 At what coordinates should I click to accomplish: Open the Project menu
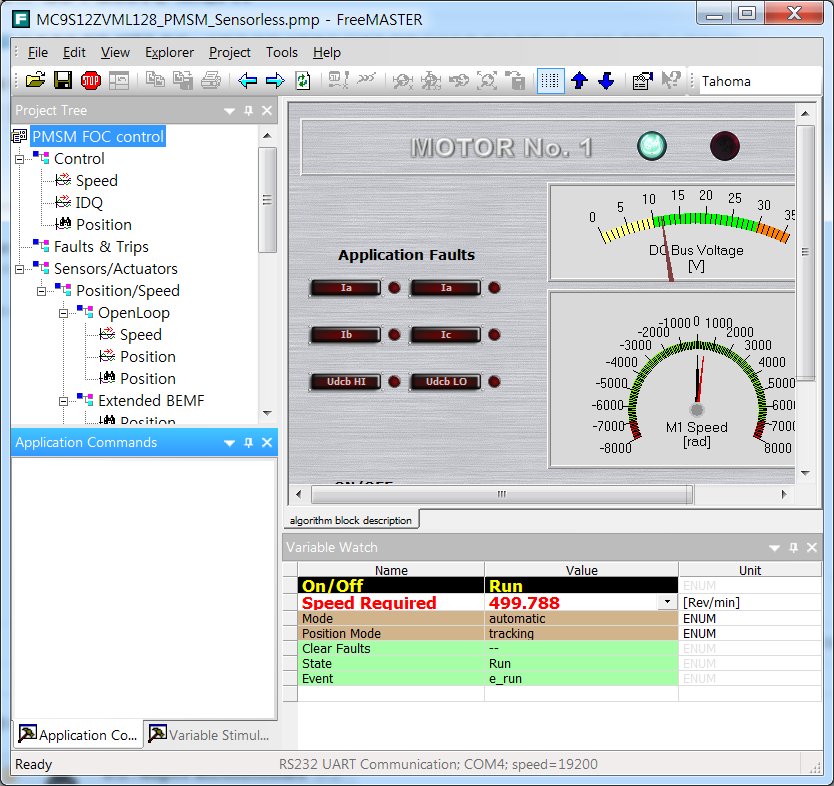click(229, 52)
